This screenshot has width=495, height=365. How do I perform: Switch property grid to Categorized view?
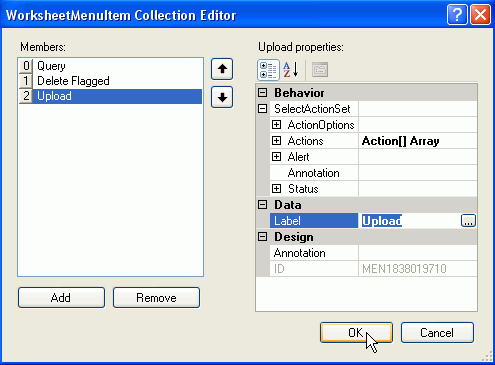(268, 70)
